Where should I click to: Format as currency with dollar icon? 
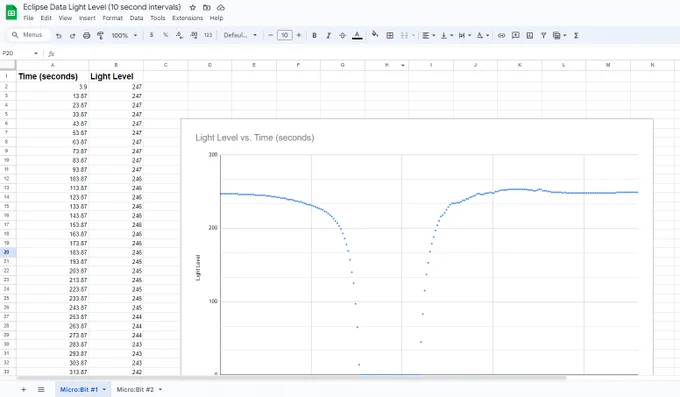[151, 35]
